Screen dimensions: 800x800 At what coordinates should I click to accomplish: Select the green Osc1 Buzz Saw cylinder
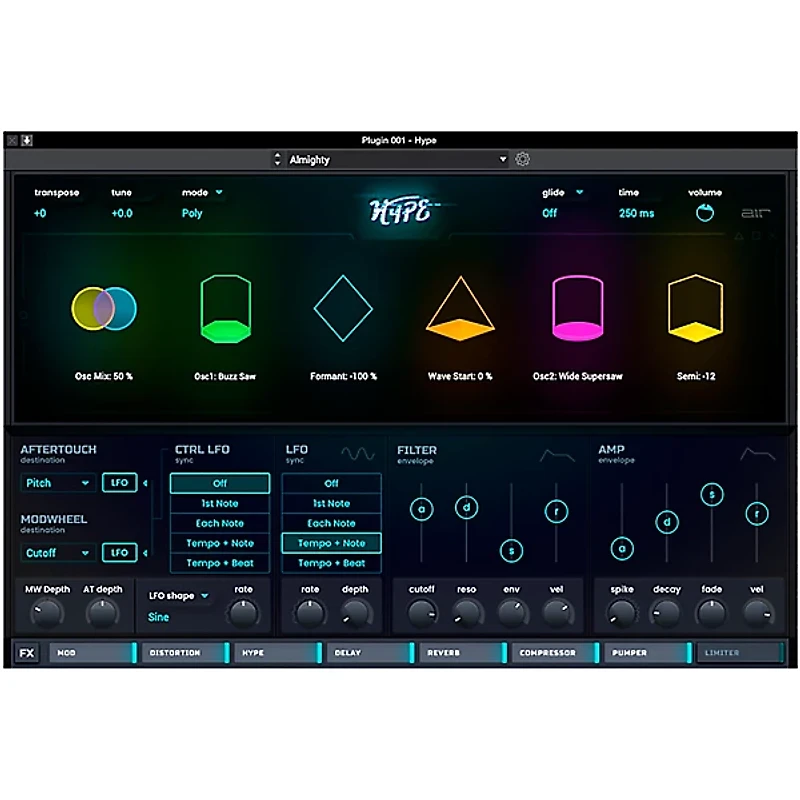pos(225,308)
